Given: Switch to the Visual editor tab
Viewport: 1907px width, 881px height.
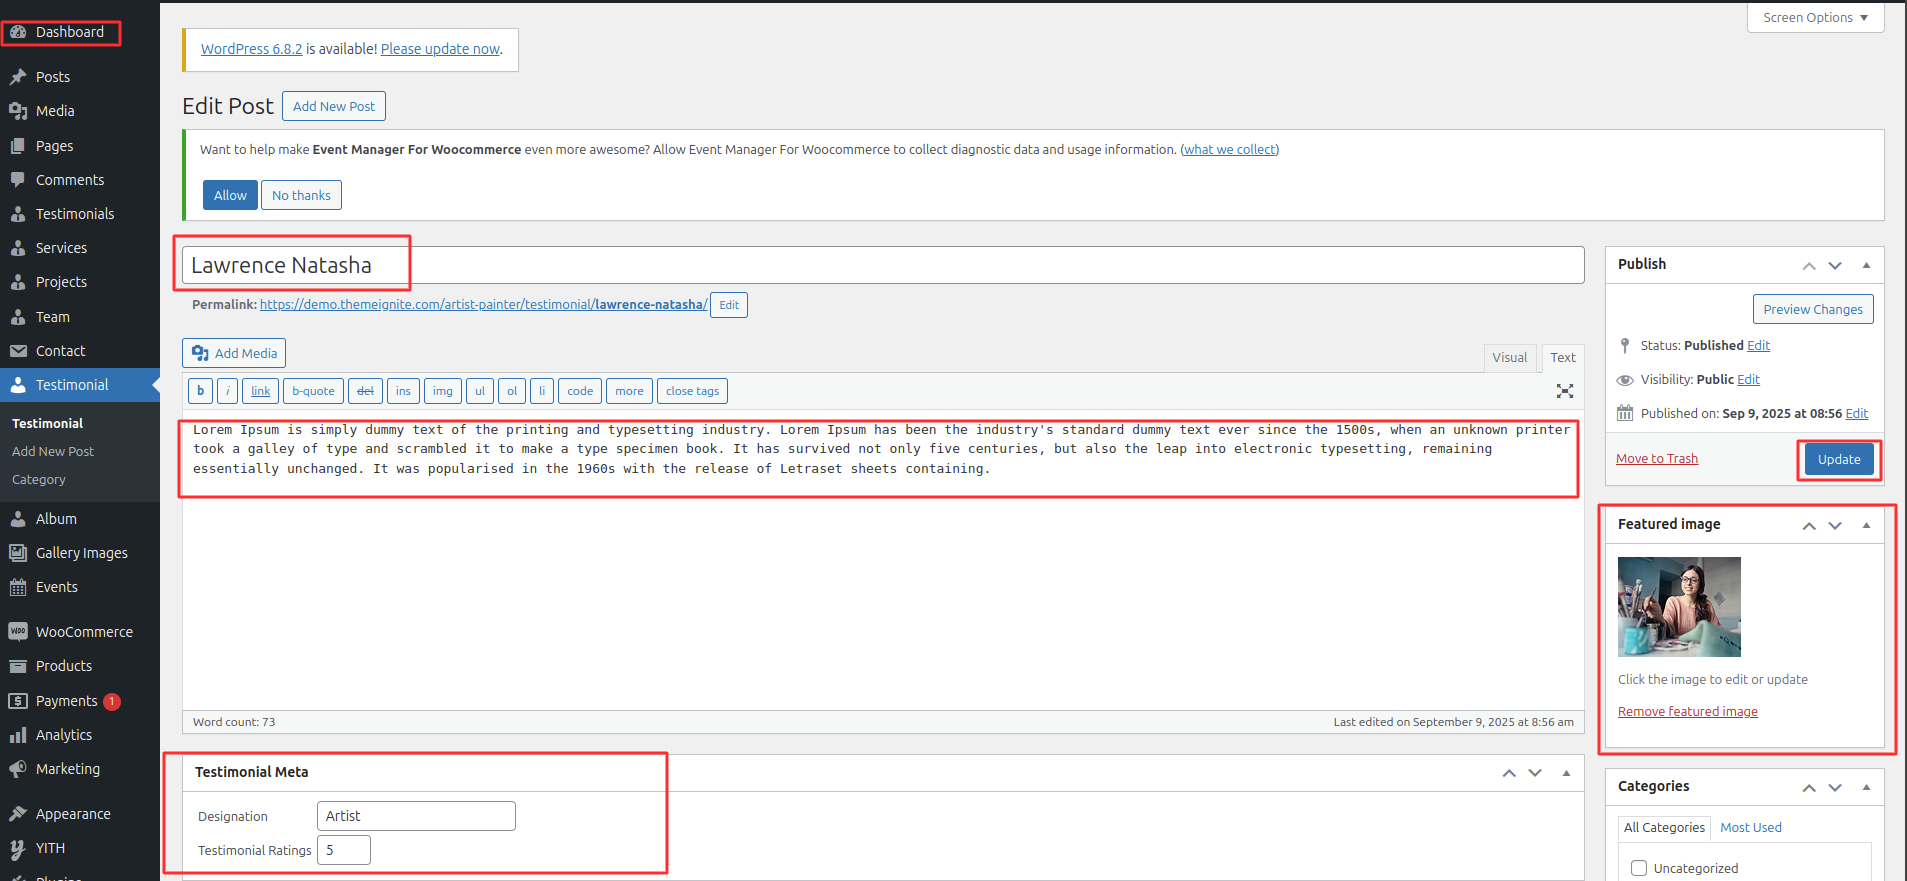Looking at the screenshot, I should pyautogui.click(x=1509, y=358).
